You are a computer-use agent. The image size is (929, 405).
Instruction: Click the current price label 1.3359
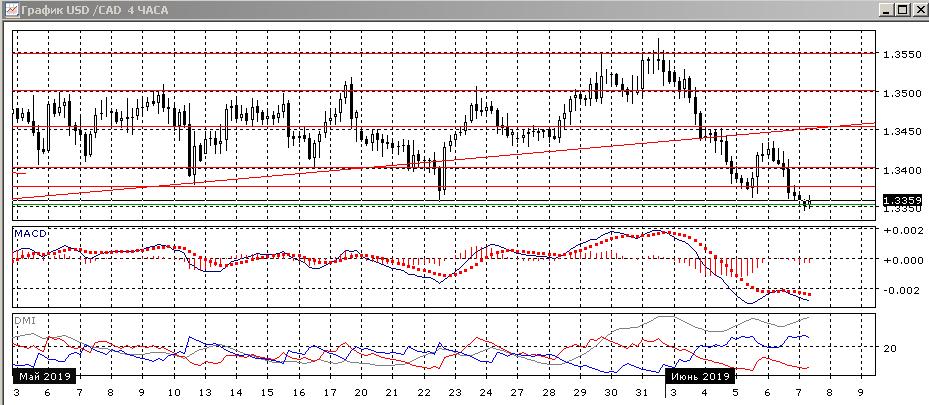pos(899,201)
